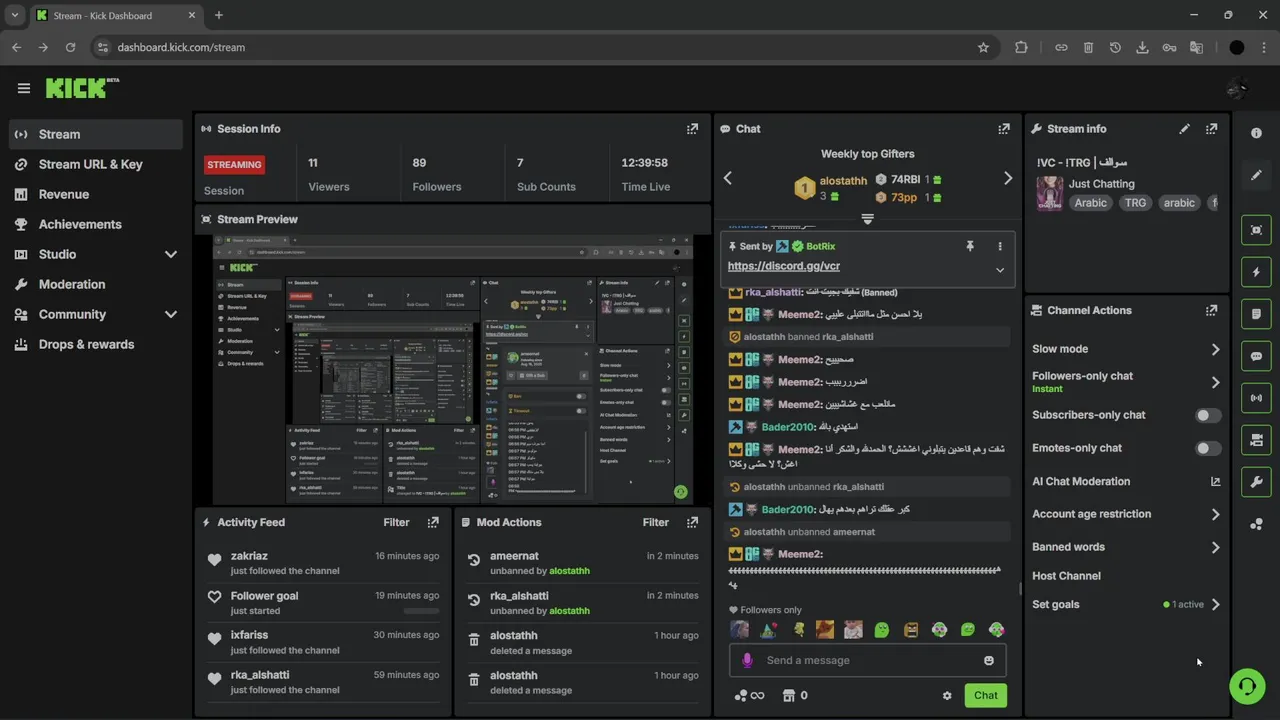Viewport: 1280px width, 720px height.
Task: Open Moderation in sidebar
Action: pos(96,284)
